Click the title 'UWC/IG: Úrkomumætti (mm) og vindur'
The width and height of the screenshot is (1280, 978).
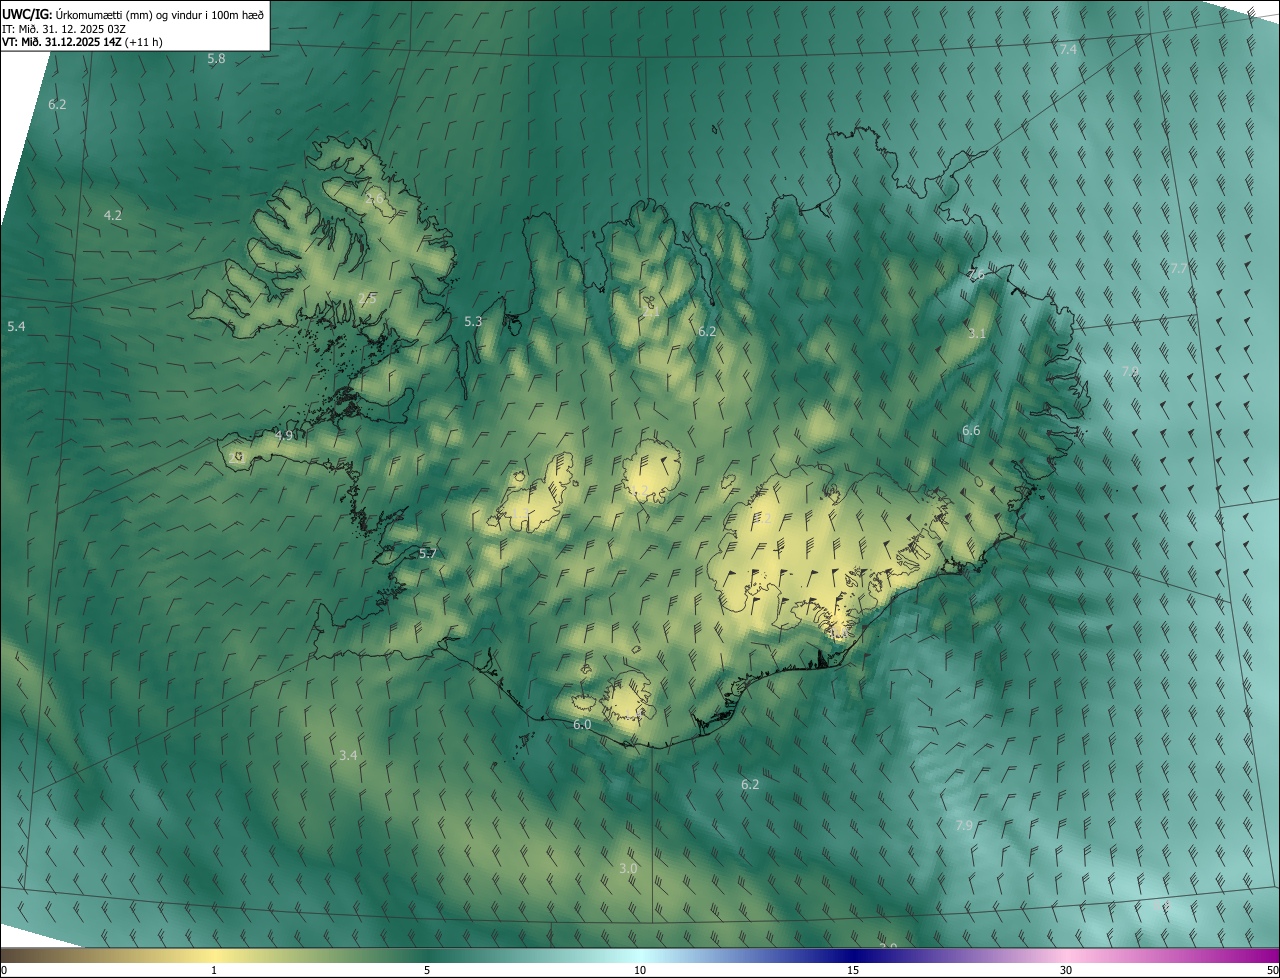pos(133,14)
